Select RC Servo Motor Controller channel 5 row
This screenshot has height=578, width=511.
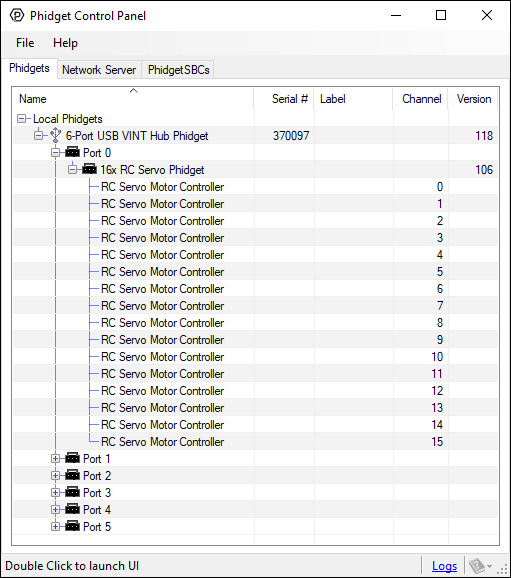tap(256, 271)
